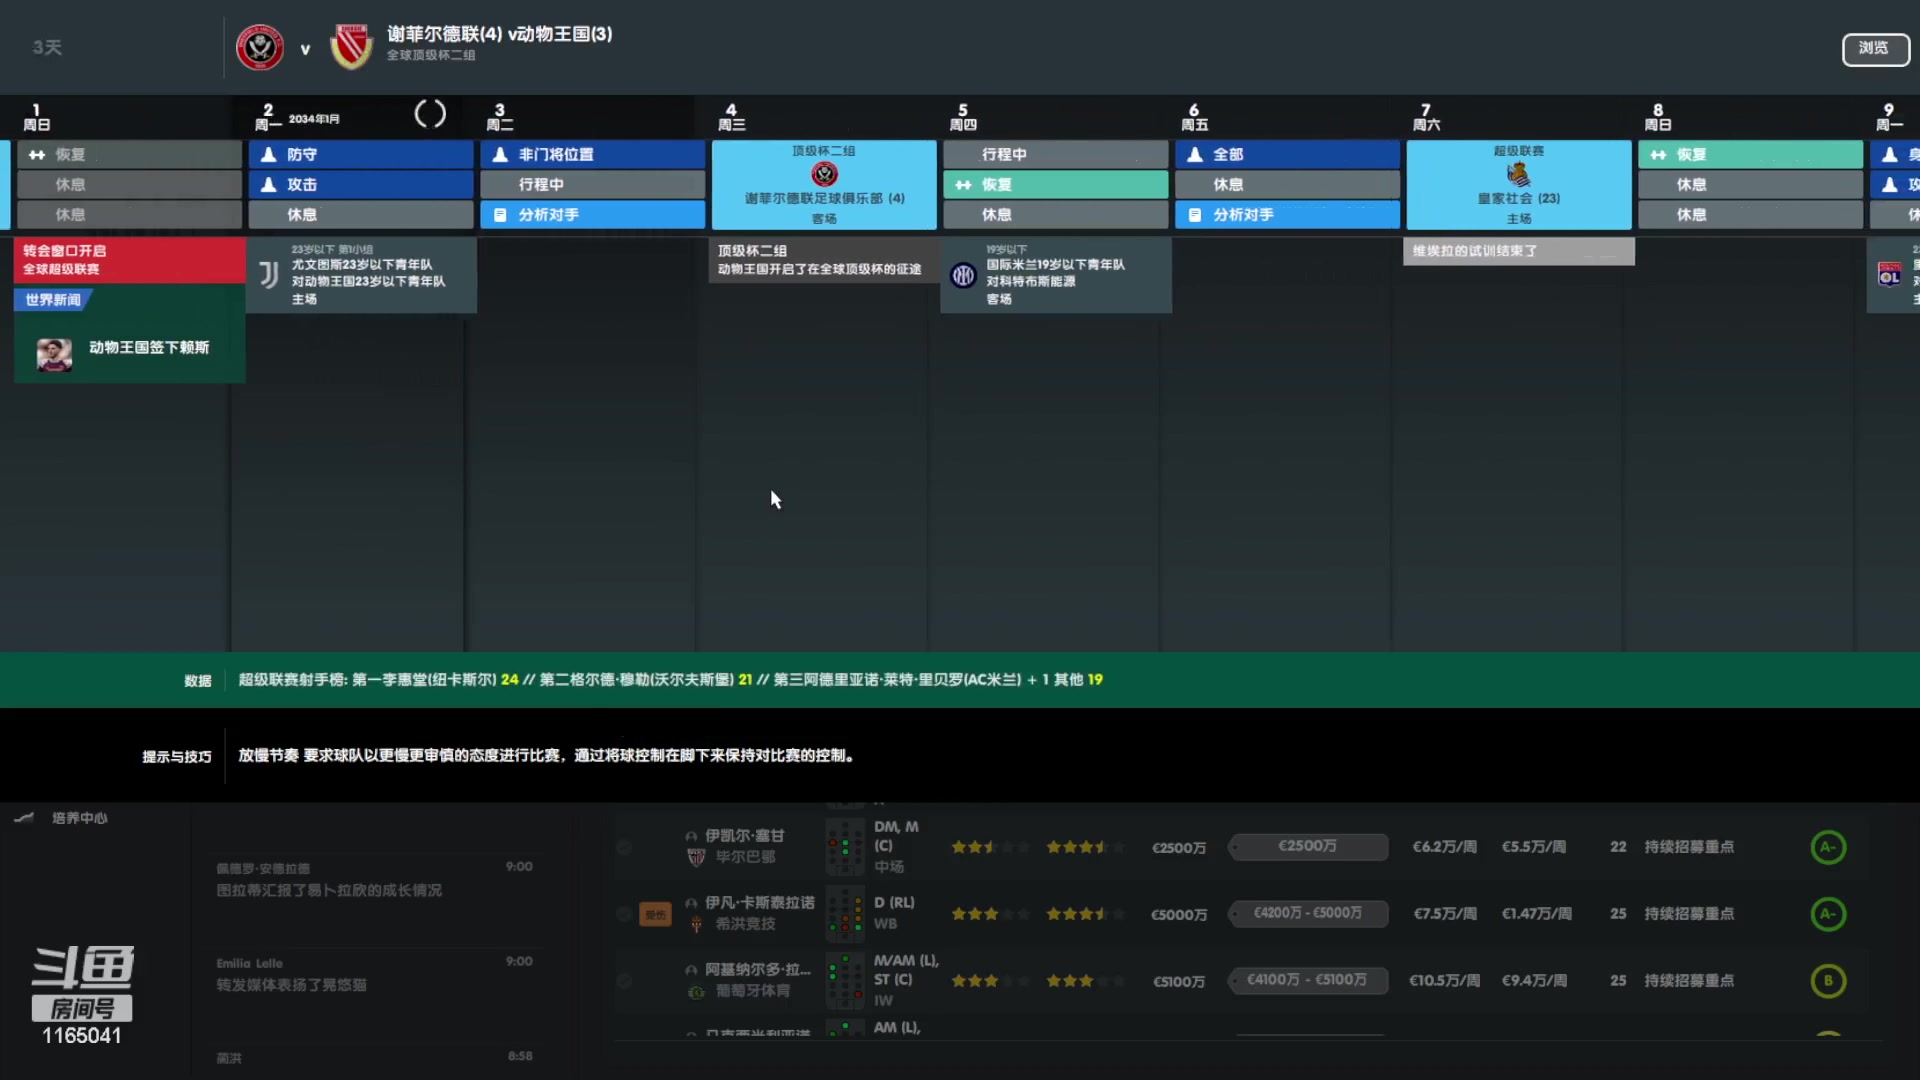The image size is (1920, 1080).
Task: Click the Sheffield United club crest icon
Action: [258, 45]
